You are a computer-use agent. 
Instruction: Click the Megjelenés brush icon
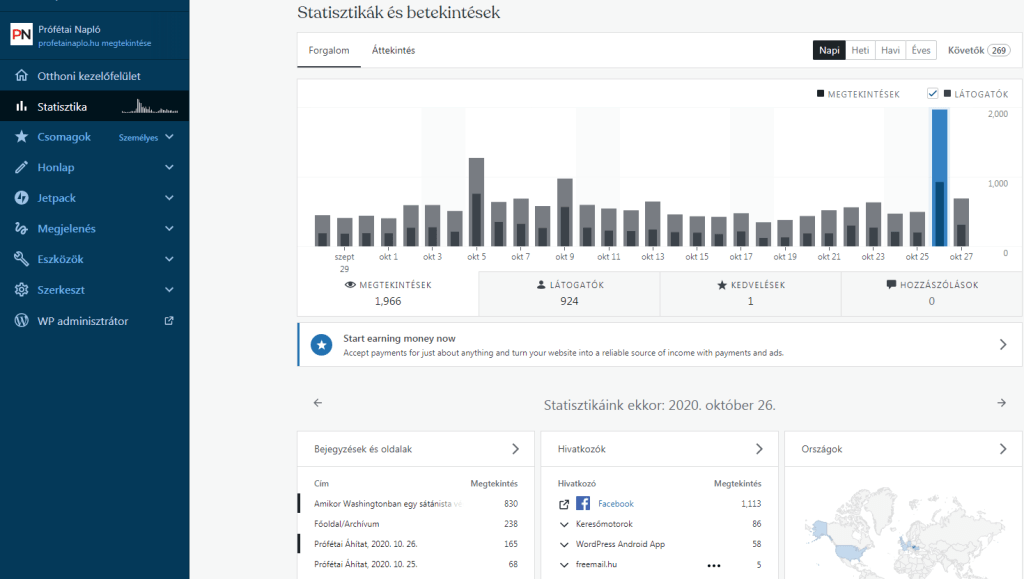21,229
